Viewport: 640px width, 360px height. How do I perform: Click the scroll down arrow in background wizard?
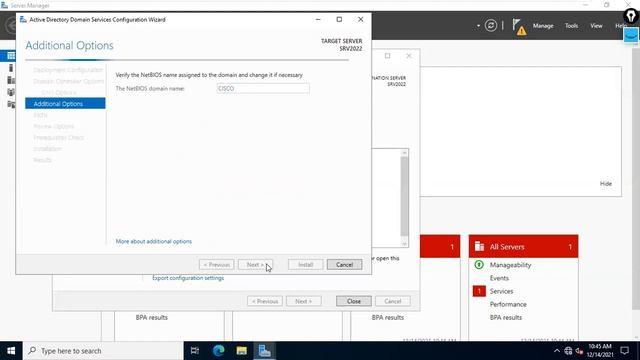(404, 244)
